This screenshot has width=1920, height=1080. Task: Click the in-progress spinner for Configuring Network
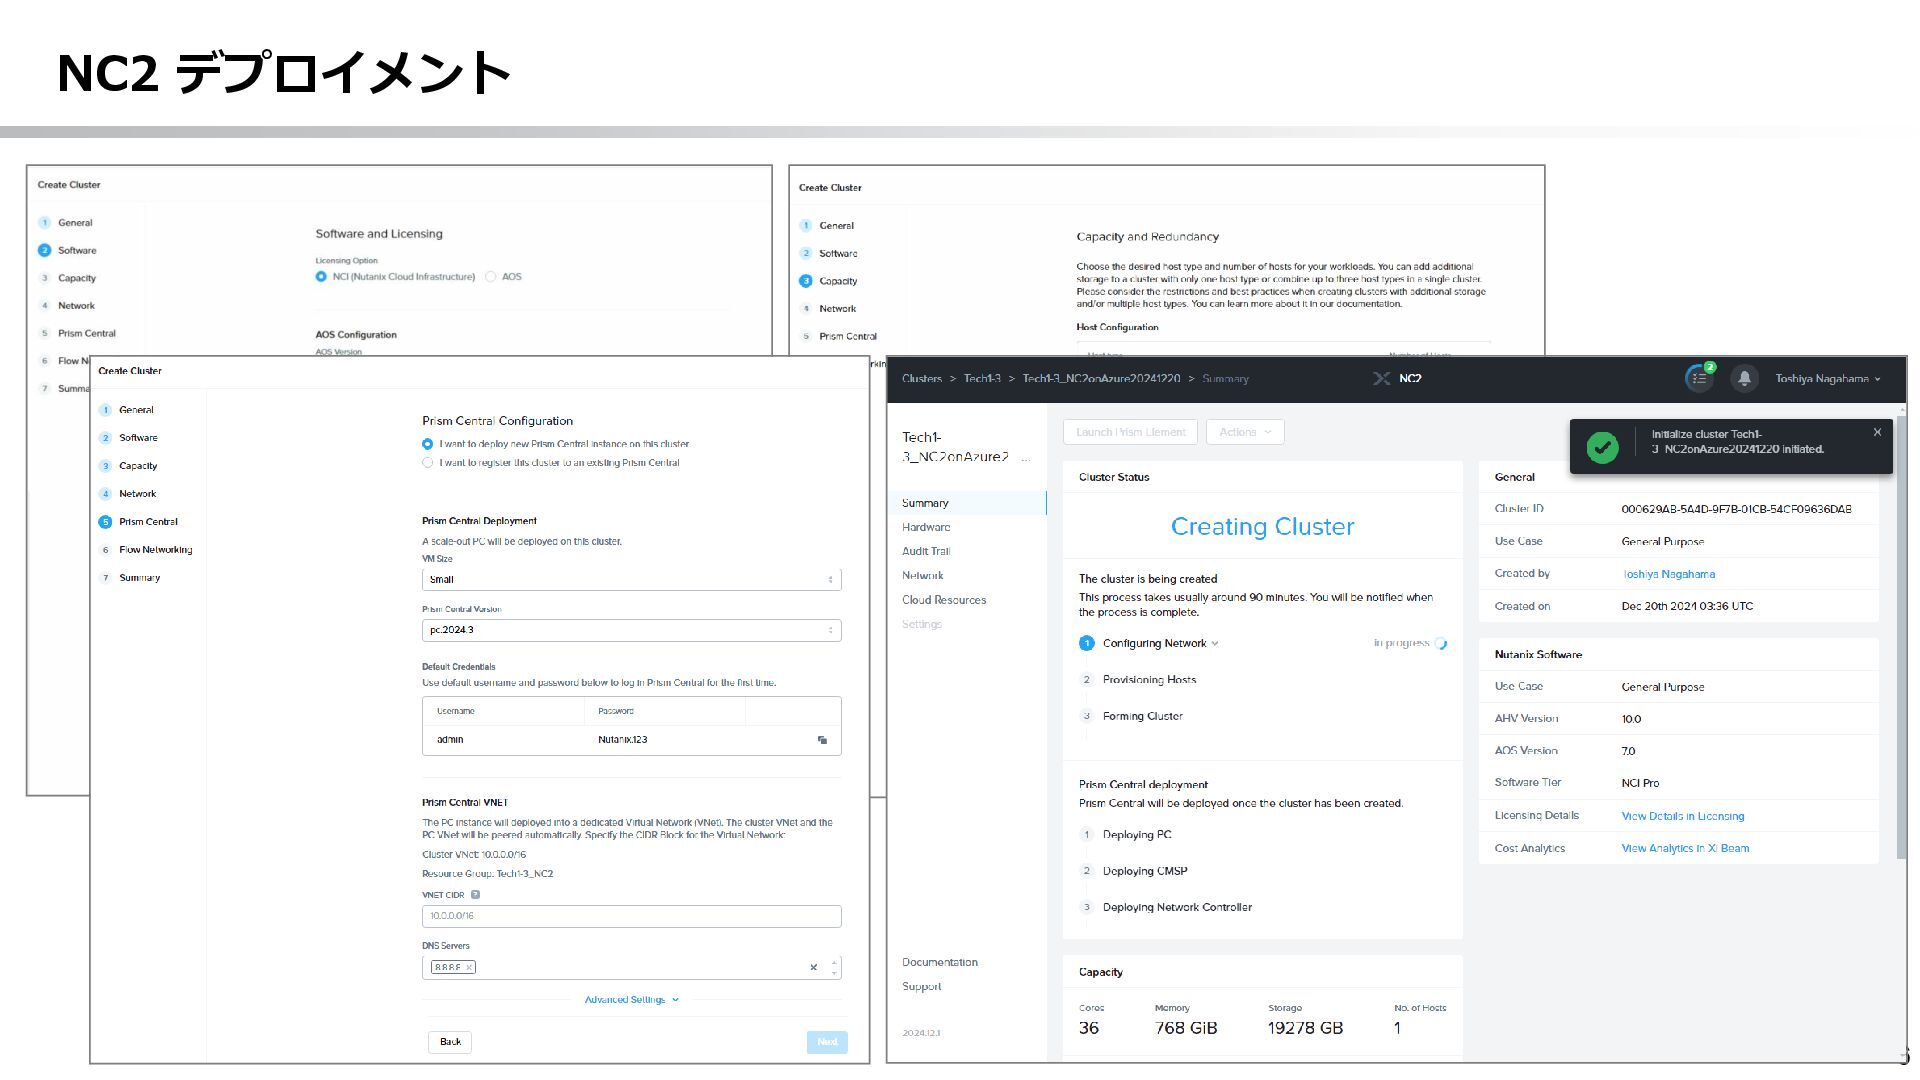pos(1441,644)
